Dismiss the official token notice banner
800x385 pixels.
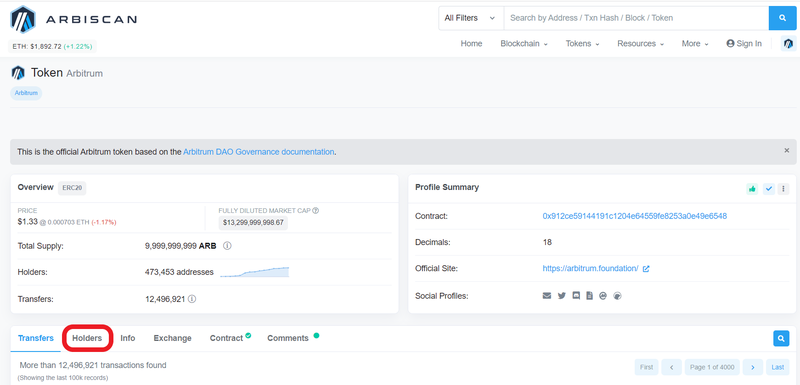(786, 150)
